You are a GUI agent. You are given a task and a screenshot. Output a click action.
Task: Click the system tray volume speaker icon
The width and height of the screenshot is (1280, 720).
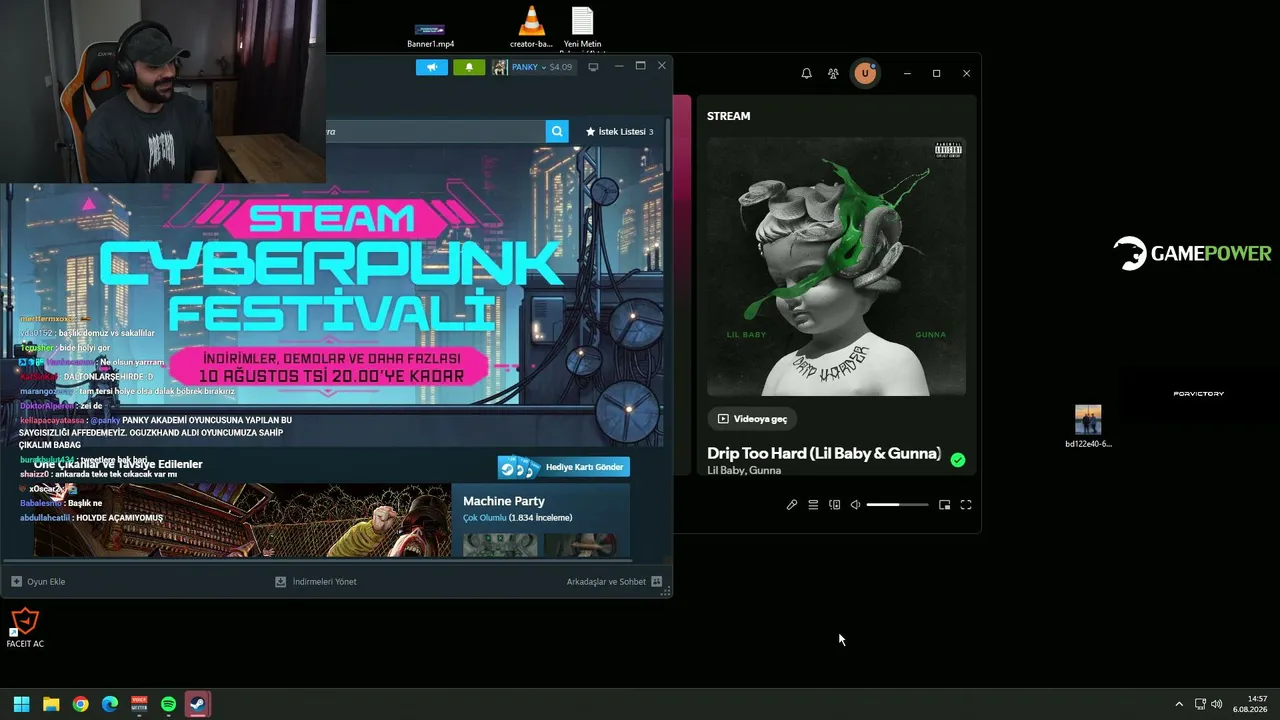click(x=1217, y=704)
